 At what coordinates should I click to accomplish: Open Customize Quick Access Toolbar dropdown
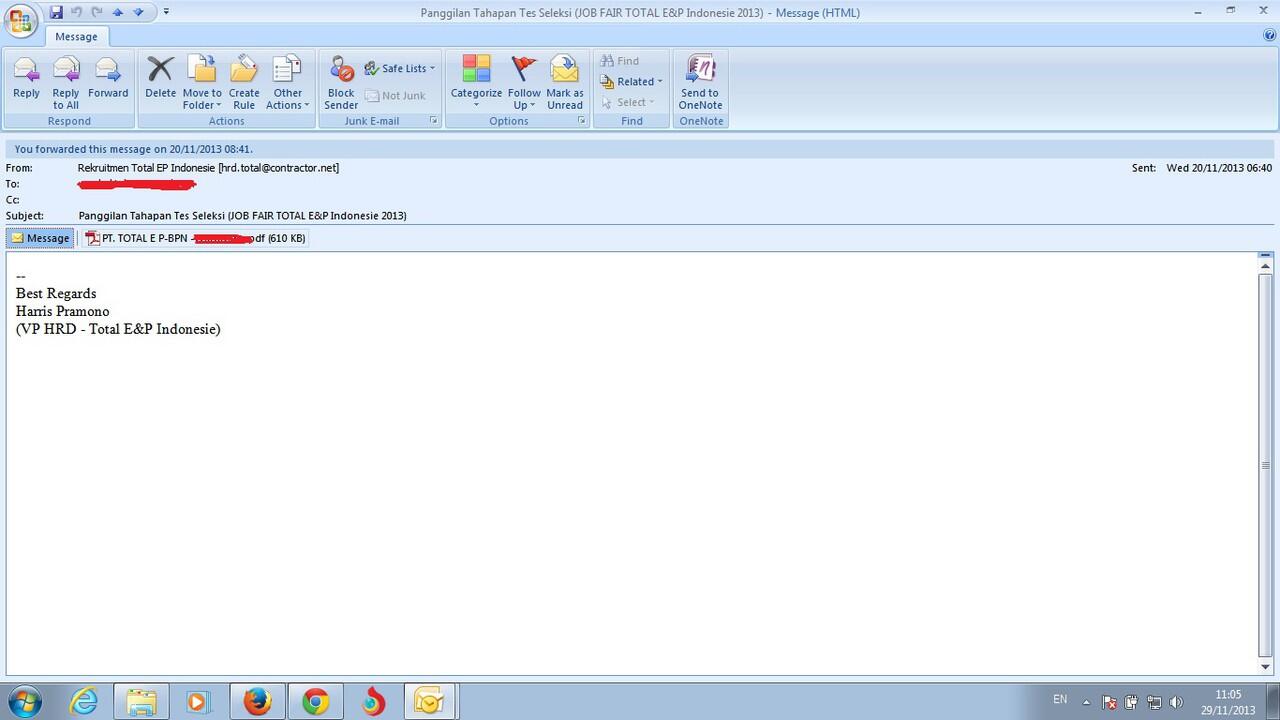[166, 12]
